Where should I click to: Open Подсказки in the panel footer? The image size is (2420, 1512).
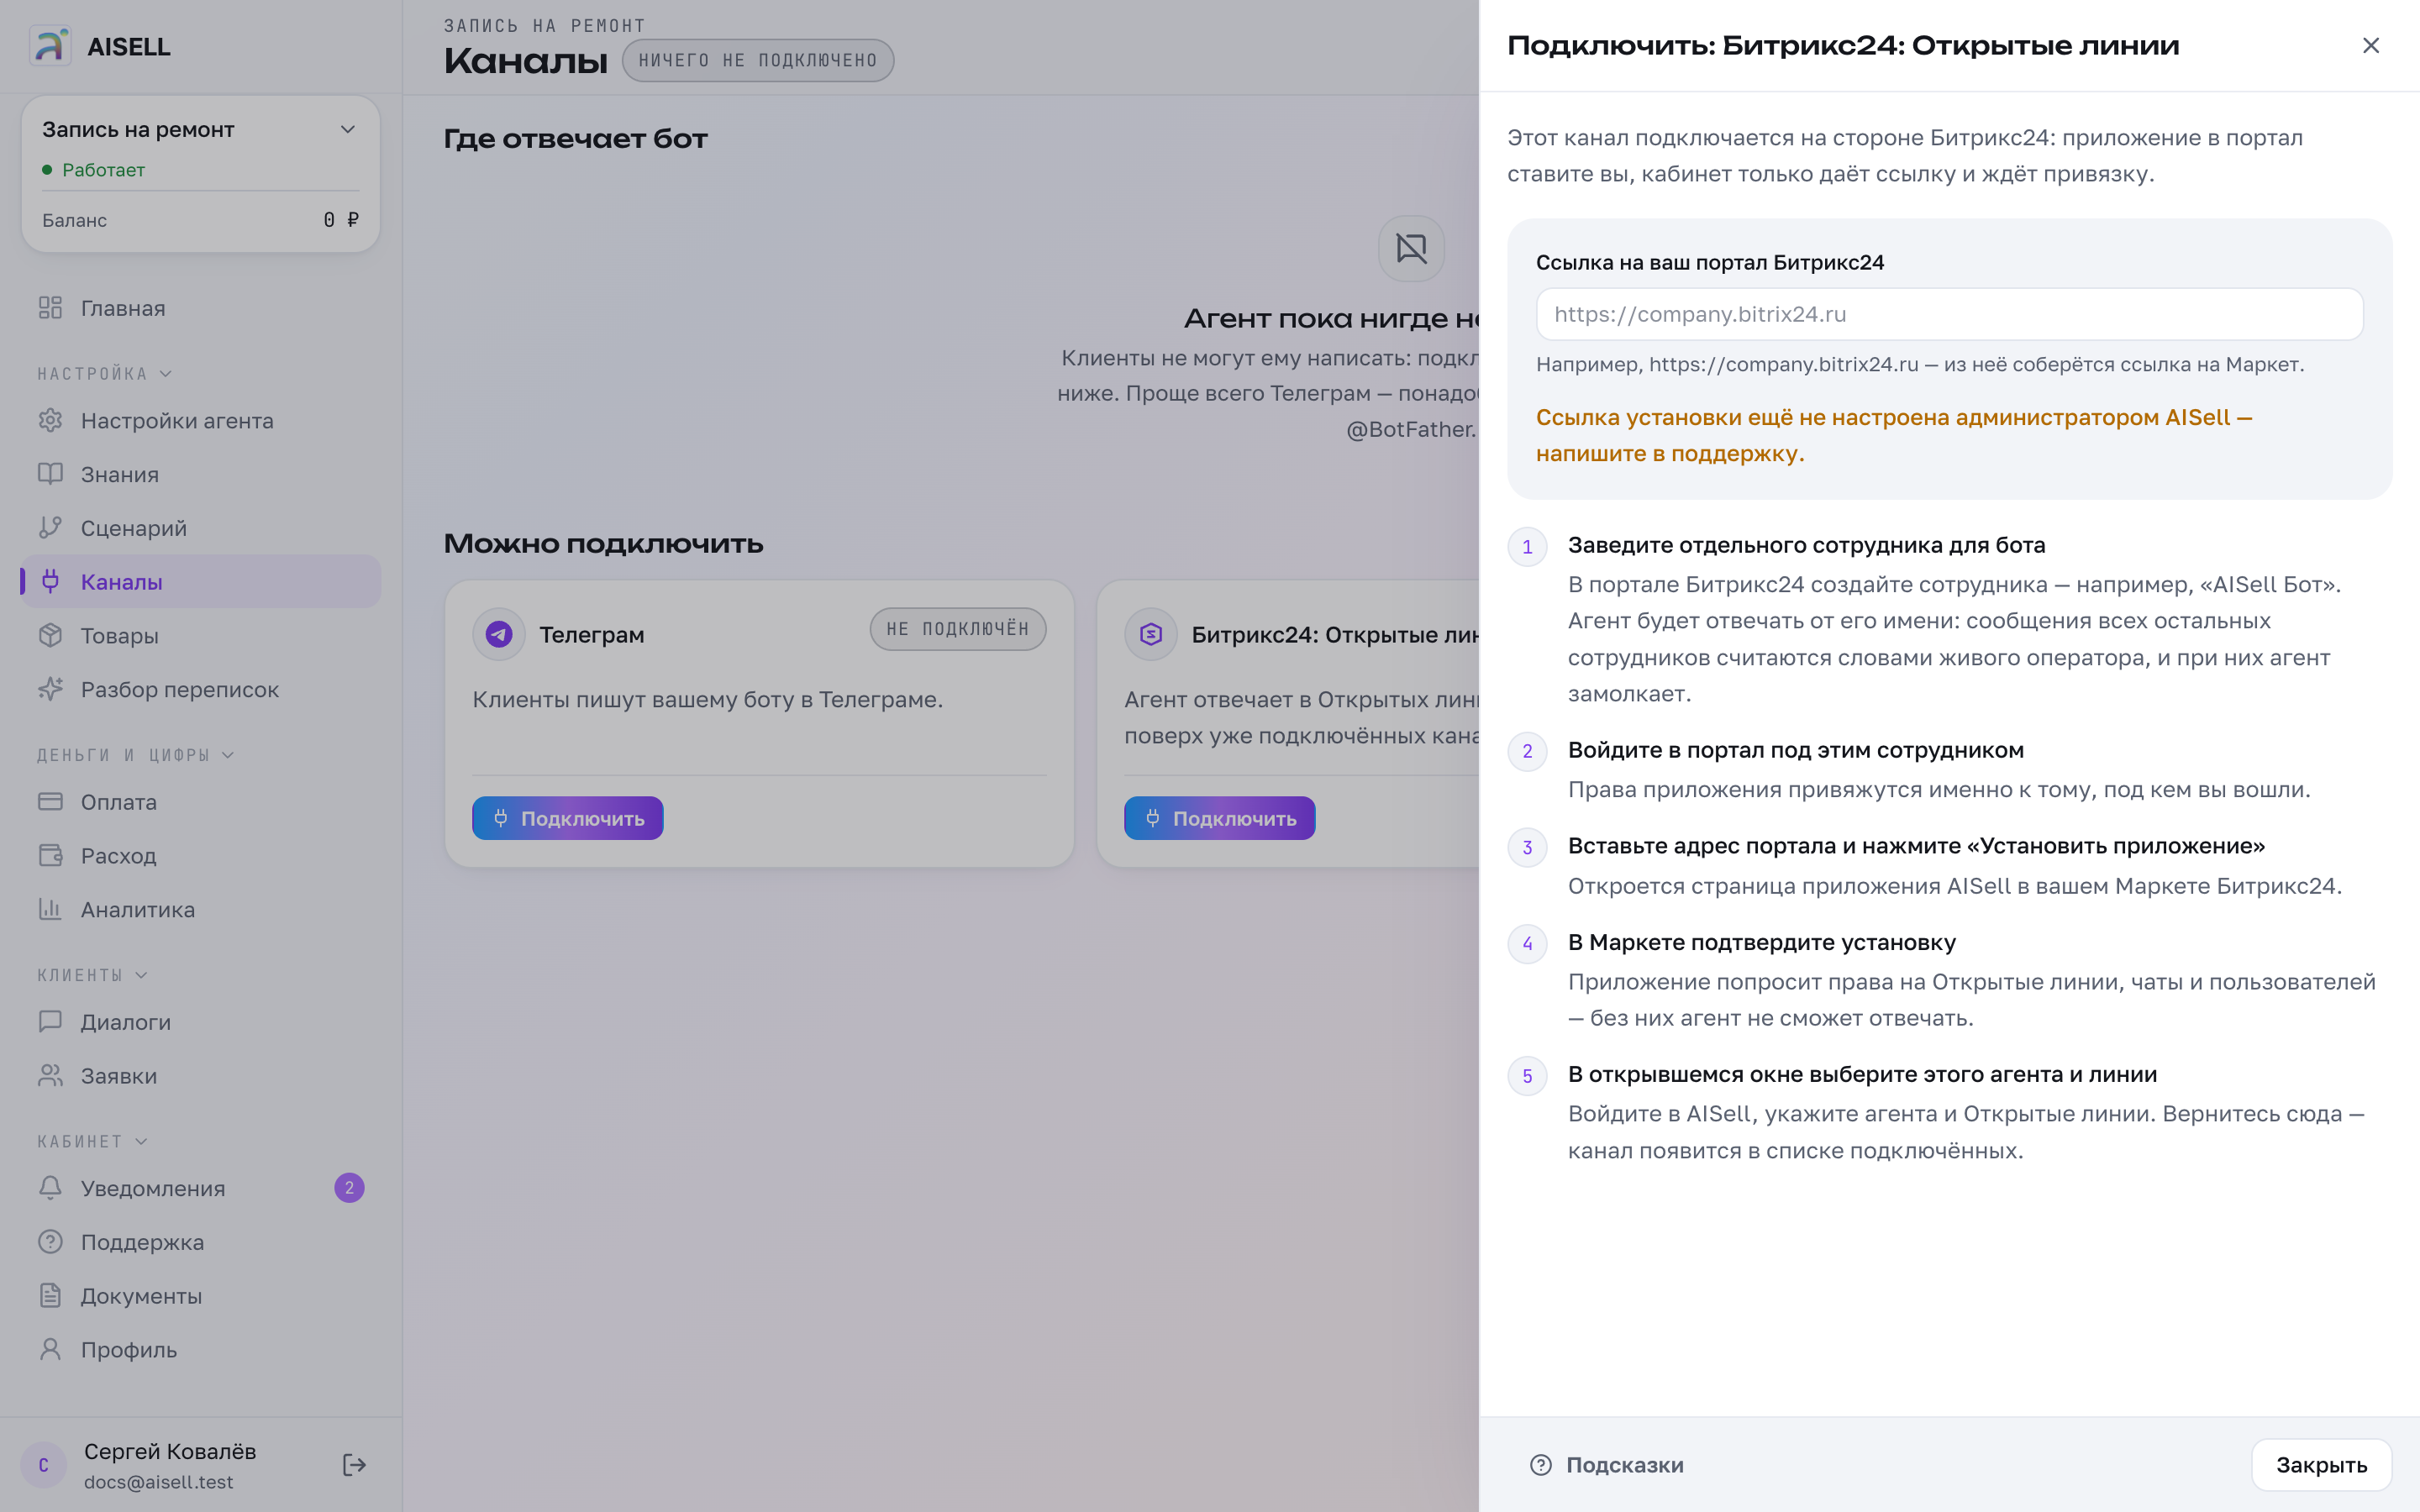pos(1607,1465)
